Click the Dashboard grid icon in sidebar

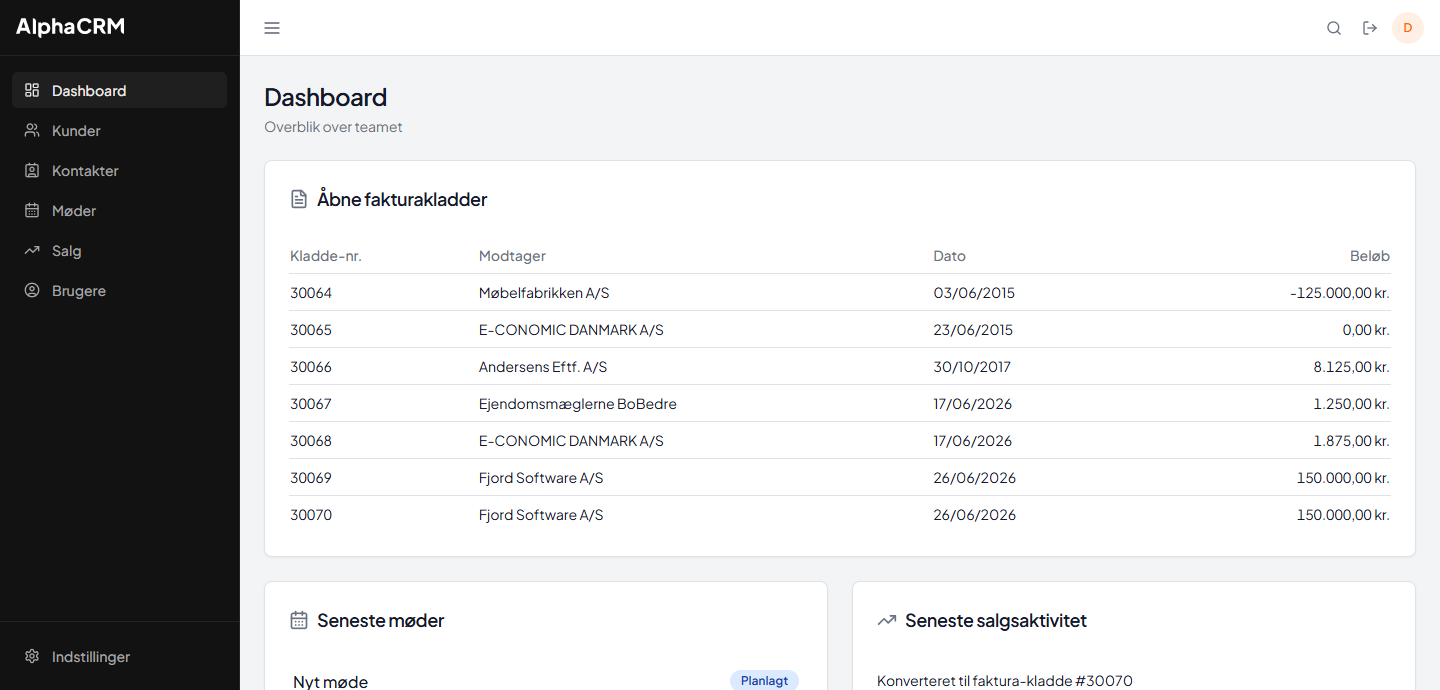(32, 90)
